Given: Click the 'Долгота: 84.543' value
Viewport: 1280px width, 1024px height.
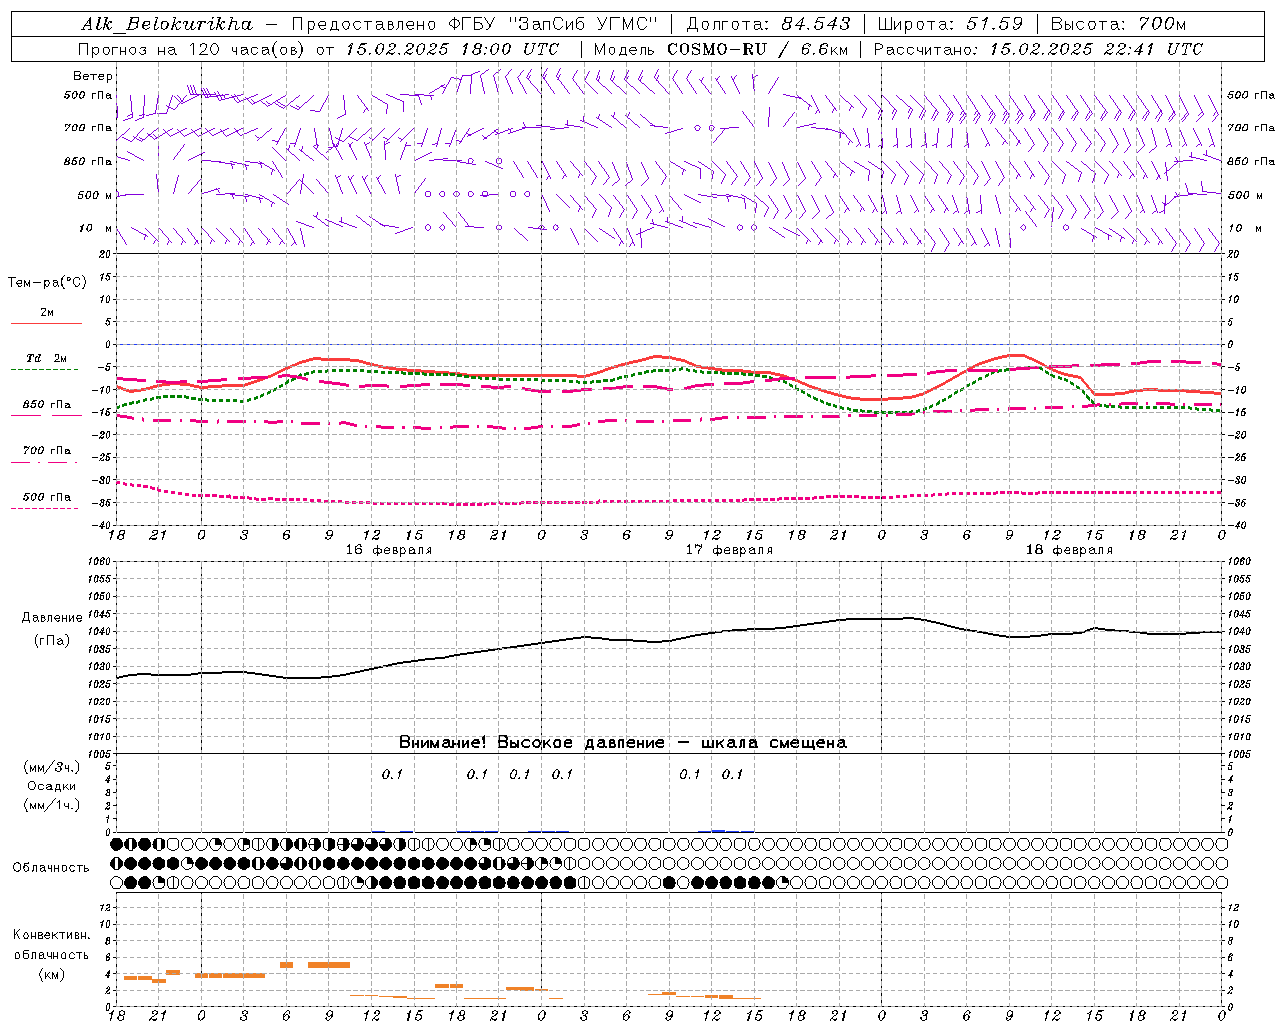Looking at the screenshot, I should [769, 24].
